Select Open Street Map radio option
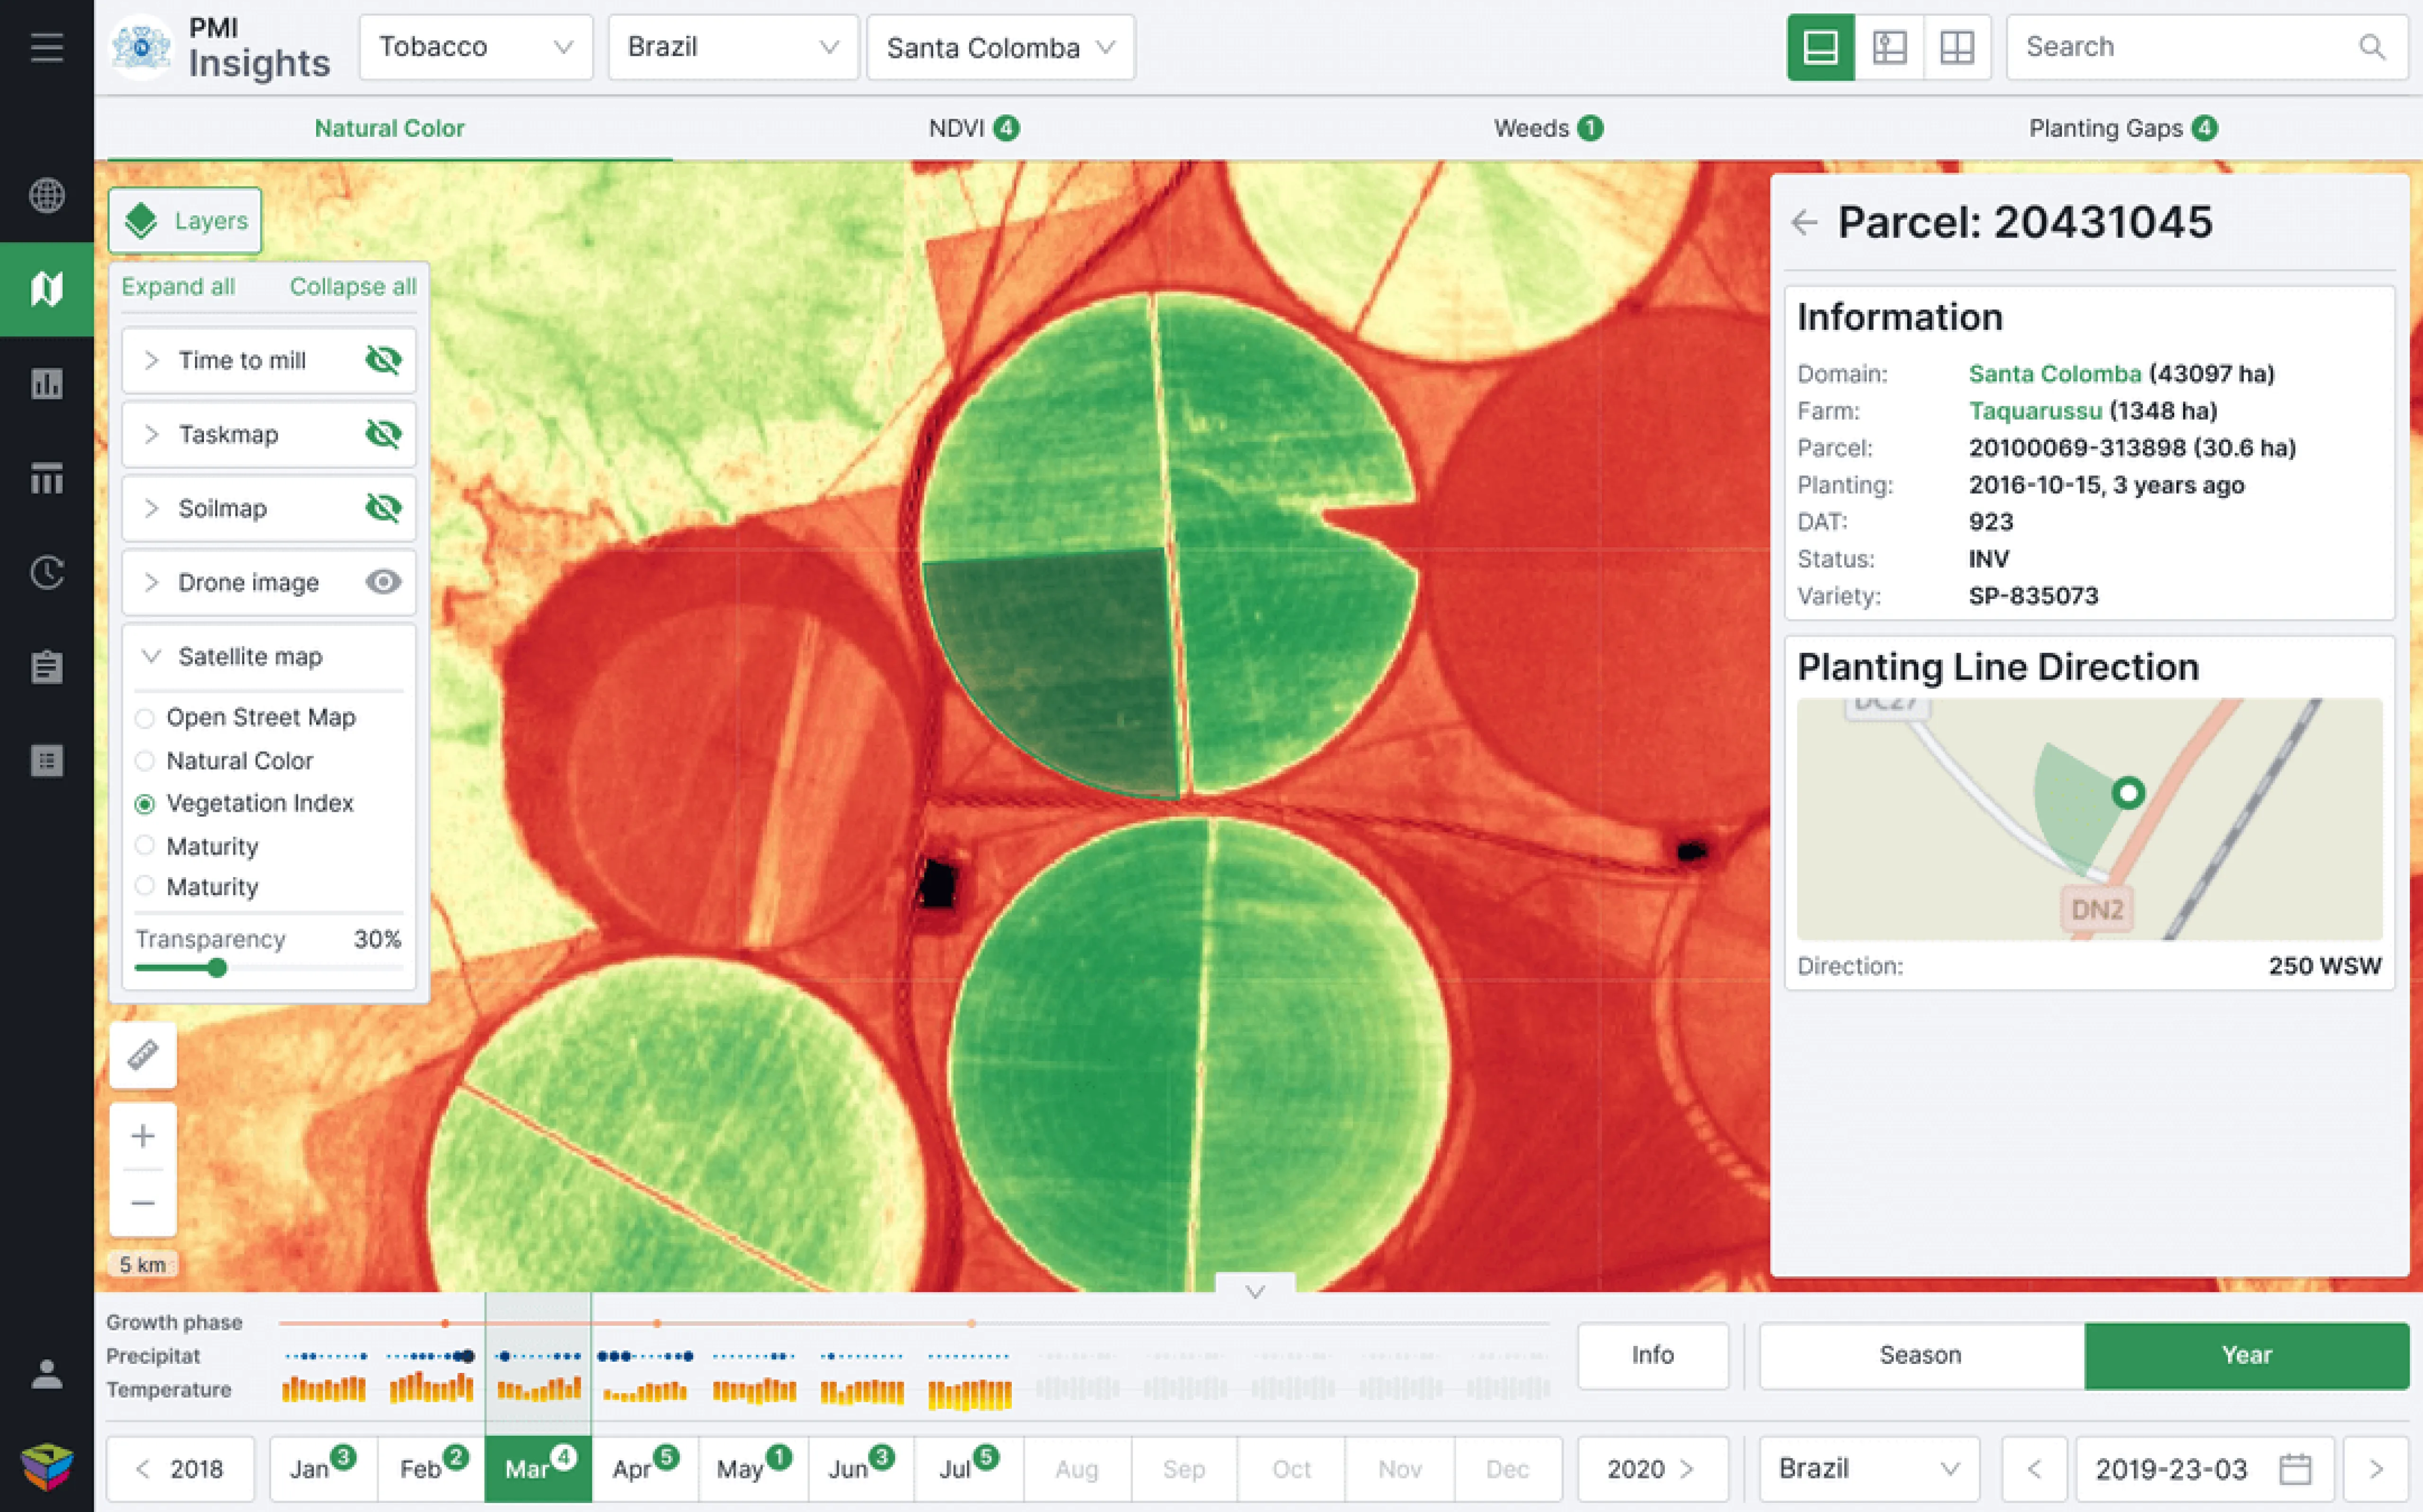Viewport: 2423px width, 1512px height. pyautogui.click(x=145, y=718)
